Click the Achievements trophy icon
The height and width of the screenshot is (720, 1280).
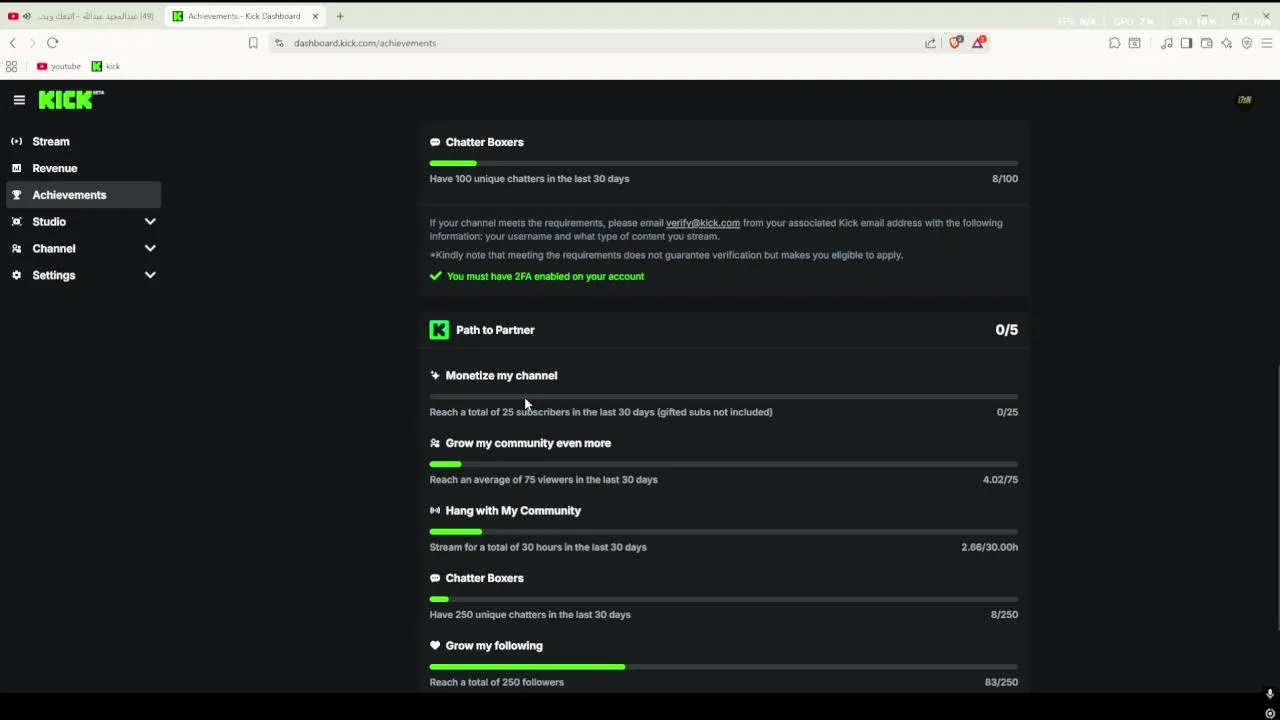(16, 195)
